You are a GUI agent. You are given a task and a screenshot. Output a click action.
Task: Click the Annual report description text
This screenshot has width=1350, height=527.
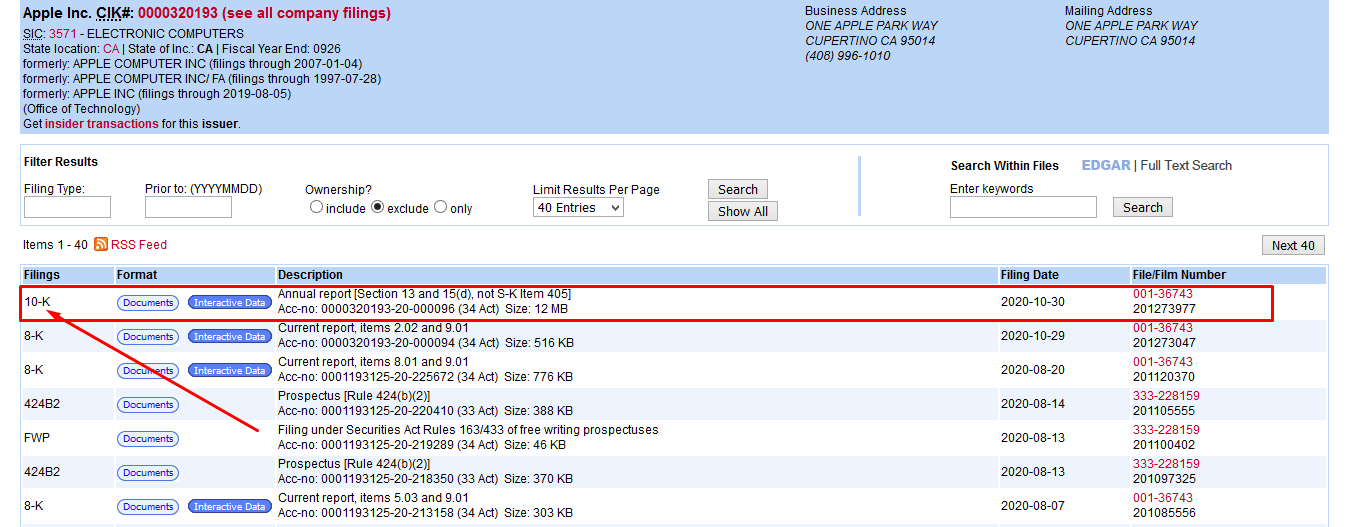coord(424,294)
